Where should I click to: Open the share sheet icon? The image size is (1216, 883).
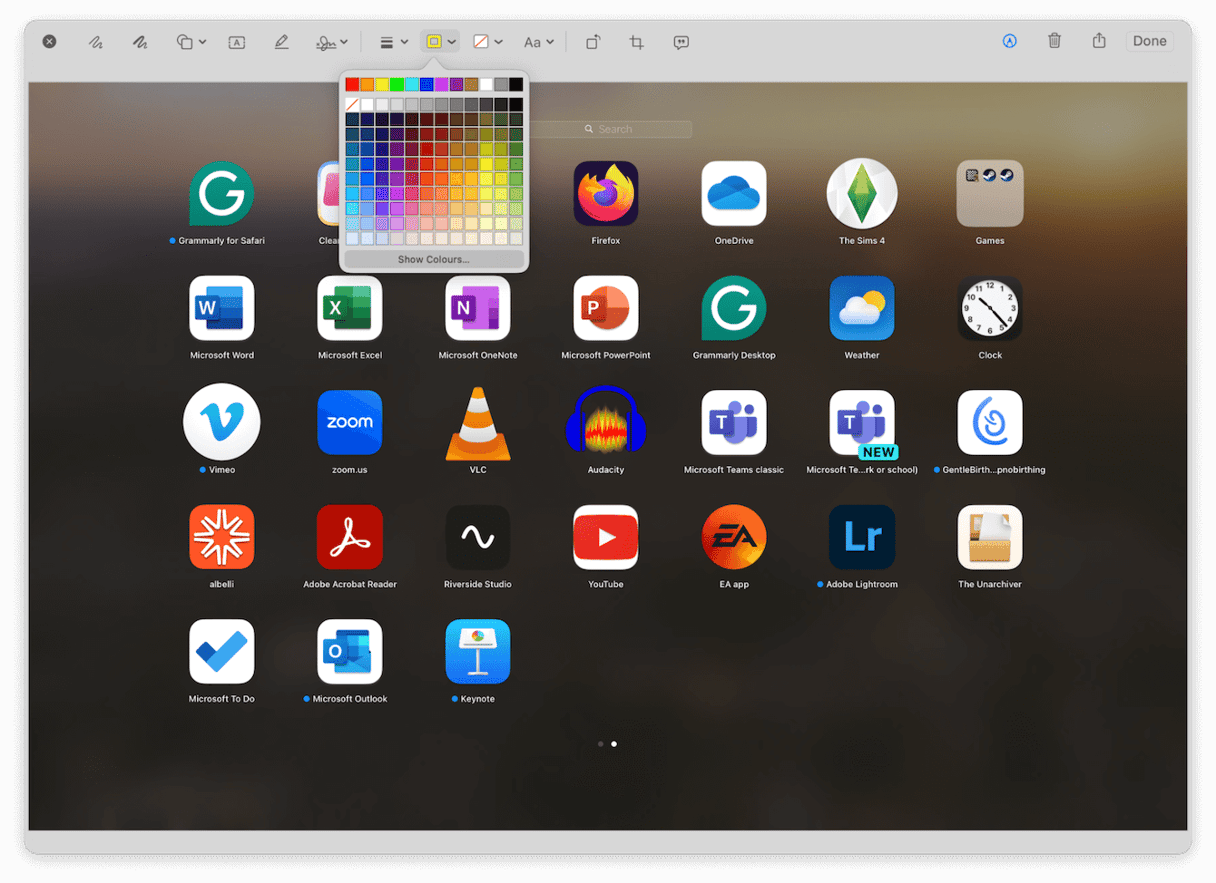(1098, 41)
